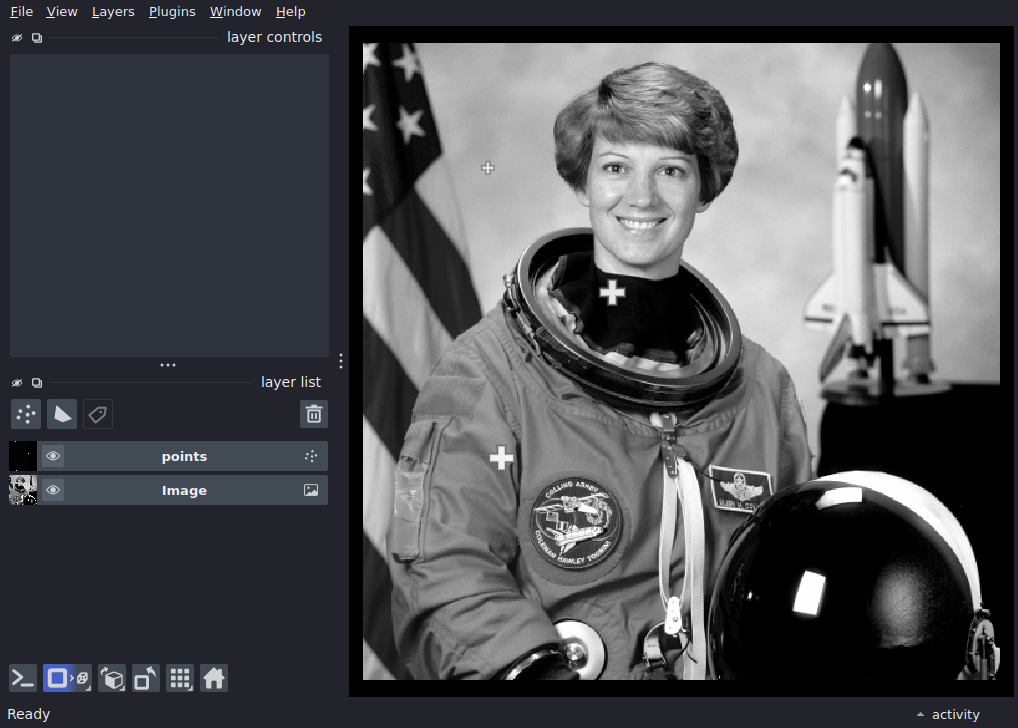1018x728 pixels.
Task: Create a new shapes layer
Action: (62, 414)
